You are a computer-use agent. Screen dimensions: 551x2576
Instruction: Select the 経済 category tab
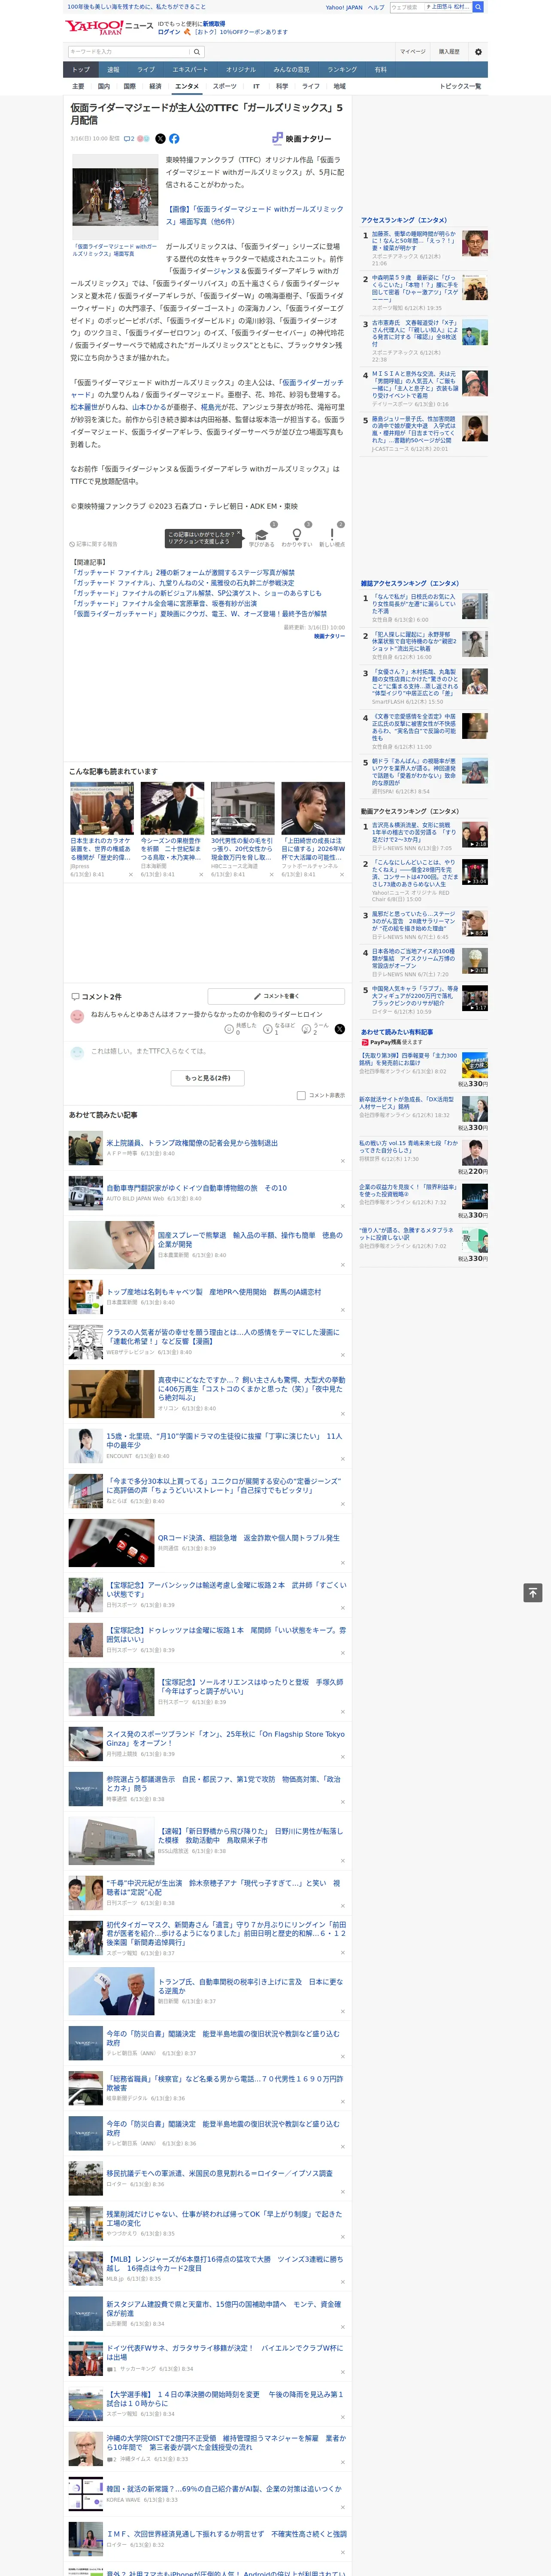click(x=155, y=87)
